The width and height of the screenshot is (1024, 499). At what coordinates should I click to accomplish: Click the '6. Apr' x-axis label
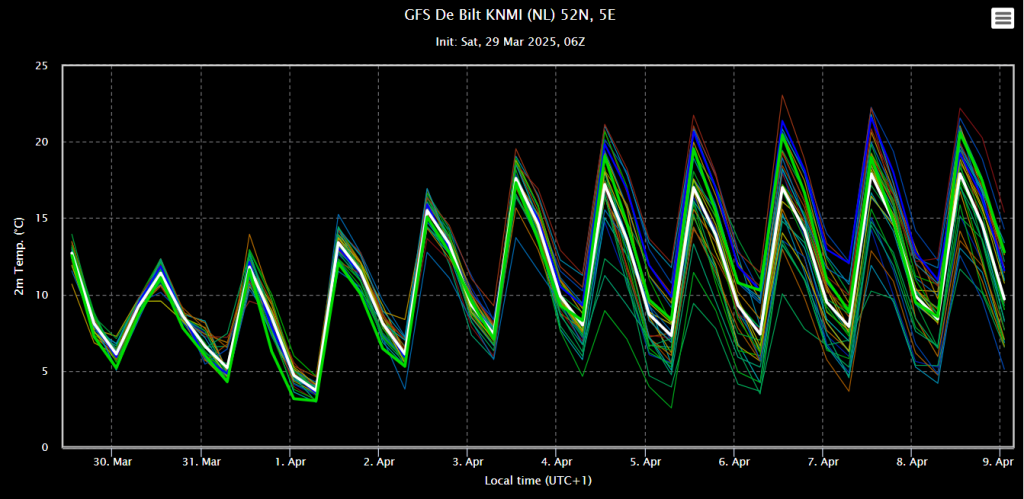coord(733,462)
